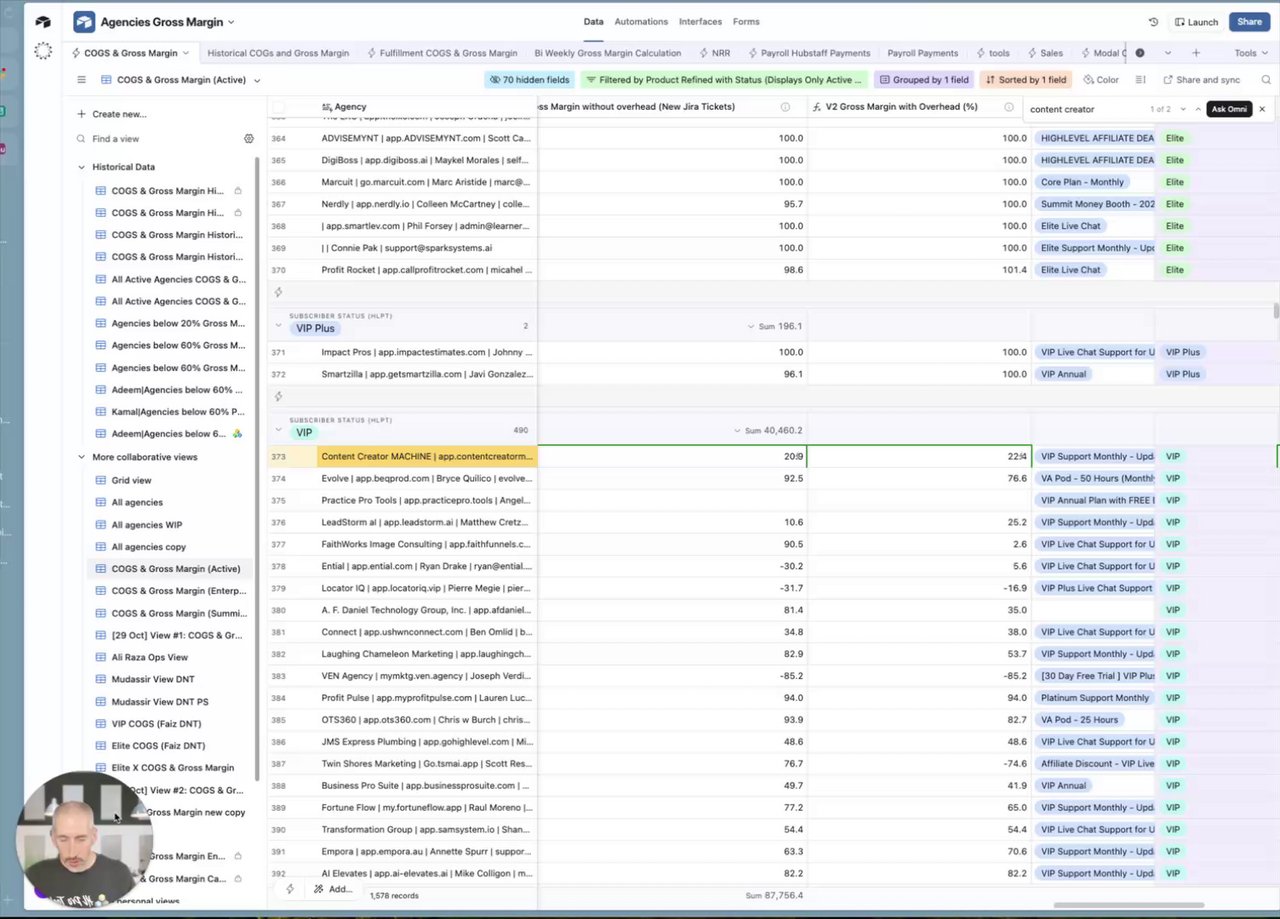This screenshot has width=1280, height=919.
Task: Collapse the VIP Plus group
Action: (279, 326)
